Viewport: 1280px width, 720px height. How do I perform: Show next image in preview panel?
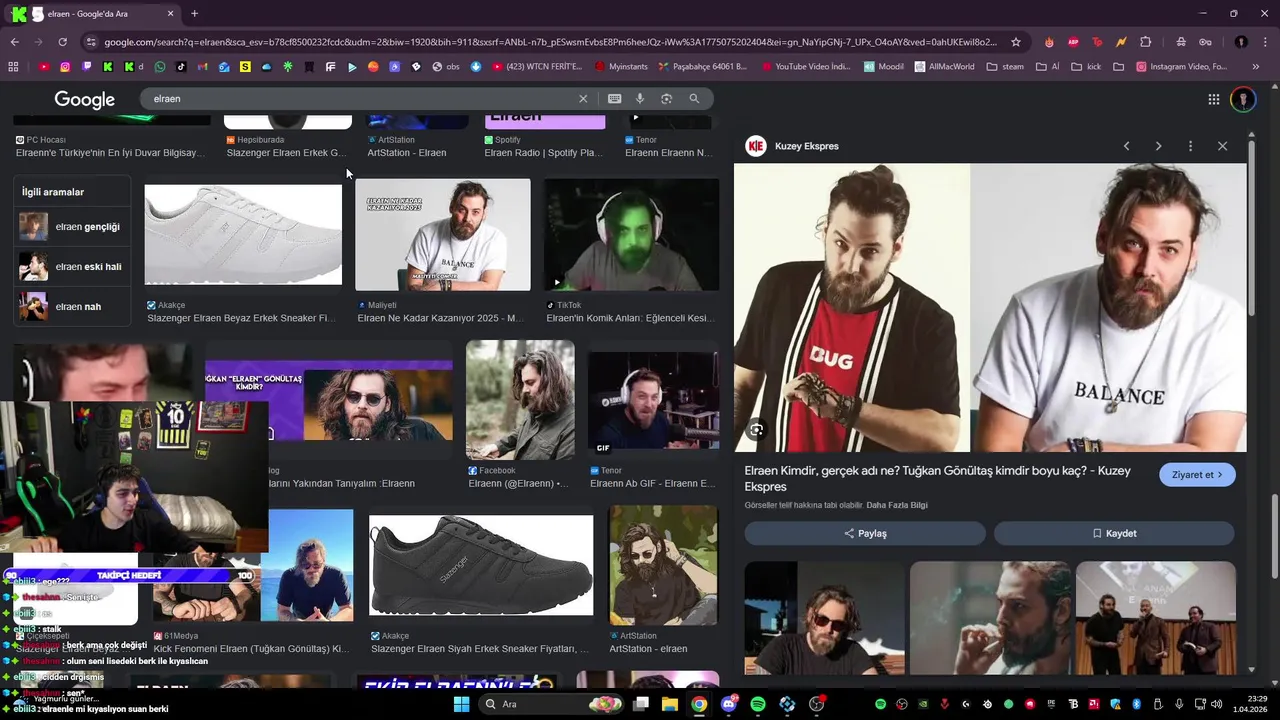click(1158, 146)
